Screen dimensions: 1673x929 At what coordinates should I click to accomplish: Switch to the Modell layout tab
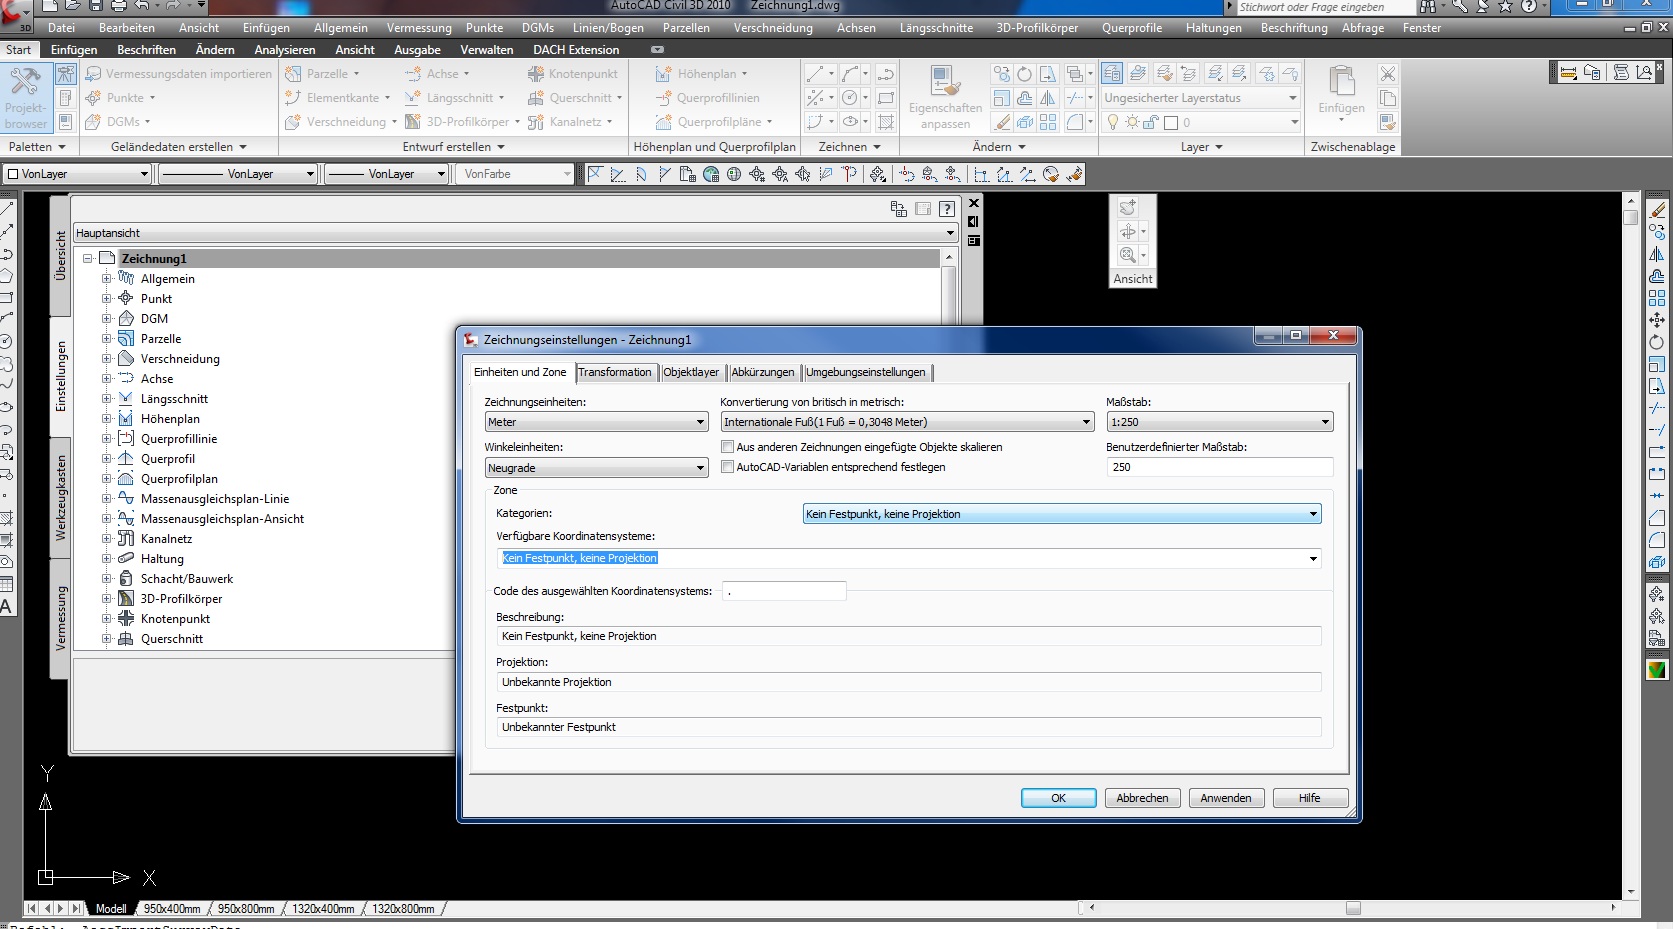coord(111,909)
